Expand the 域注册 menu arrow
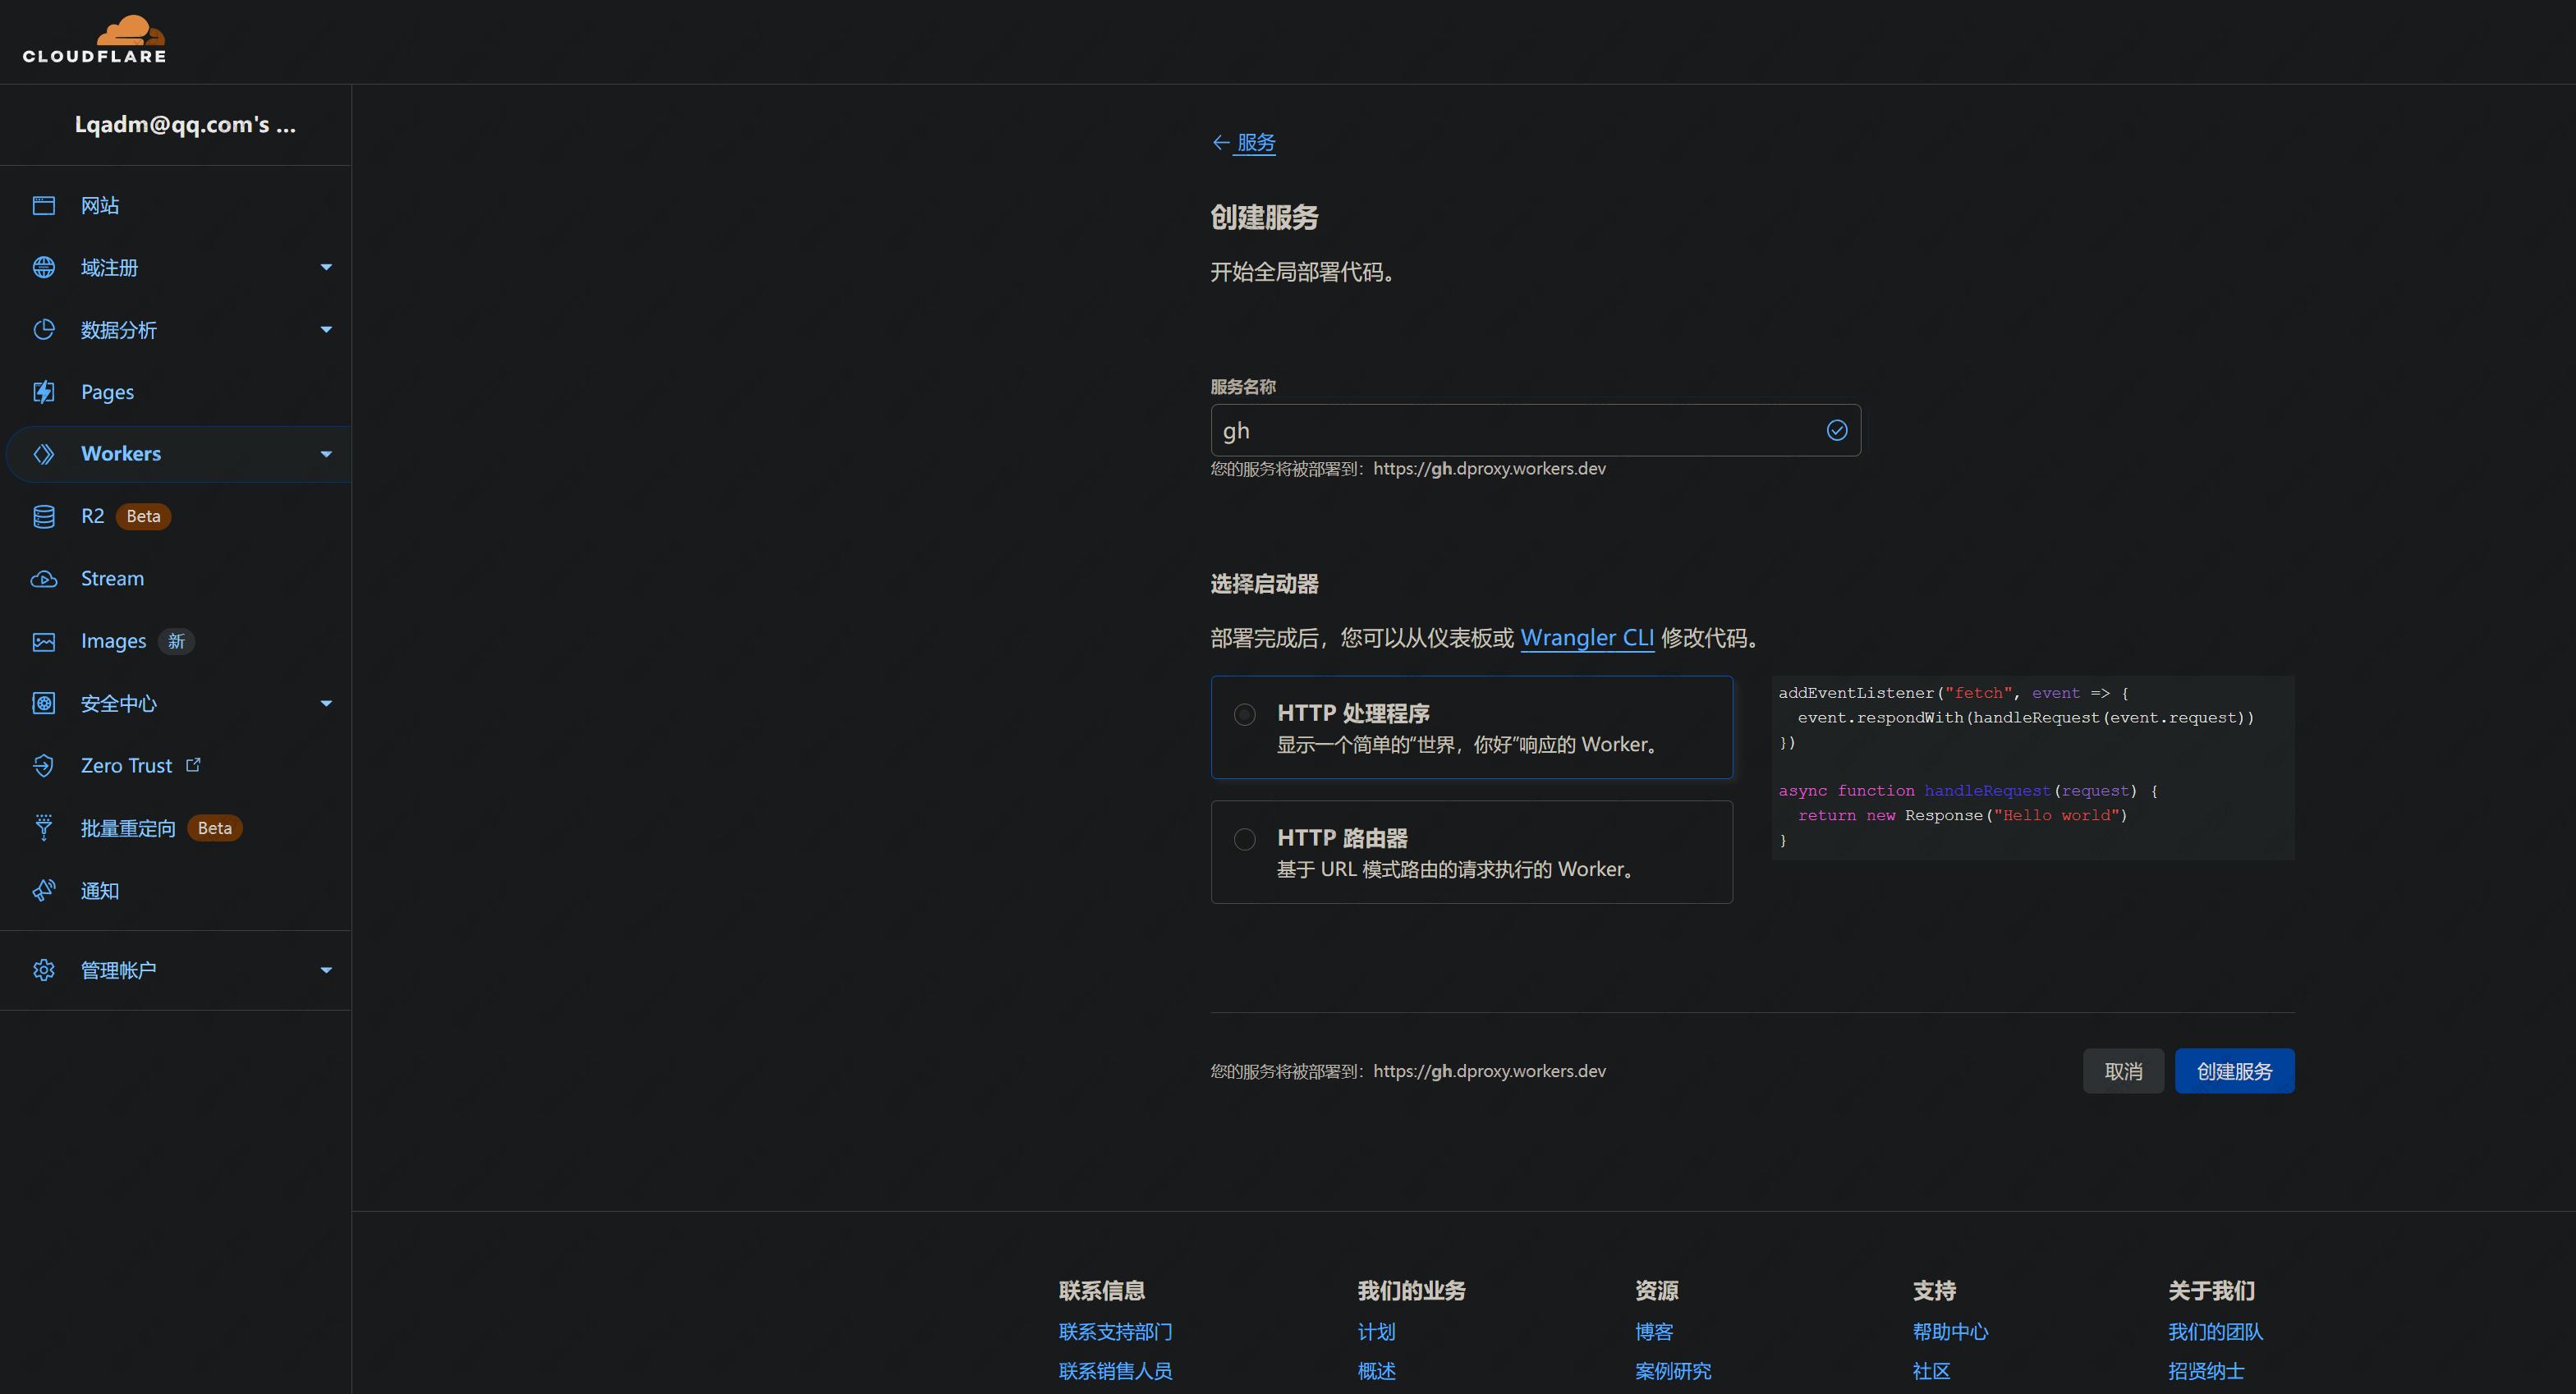Screen dimensions: 2576x1394 point(326,267)
